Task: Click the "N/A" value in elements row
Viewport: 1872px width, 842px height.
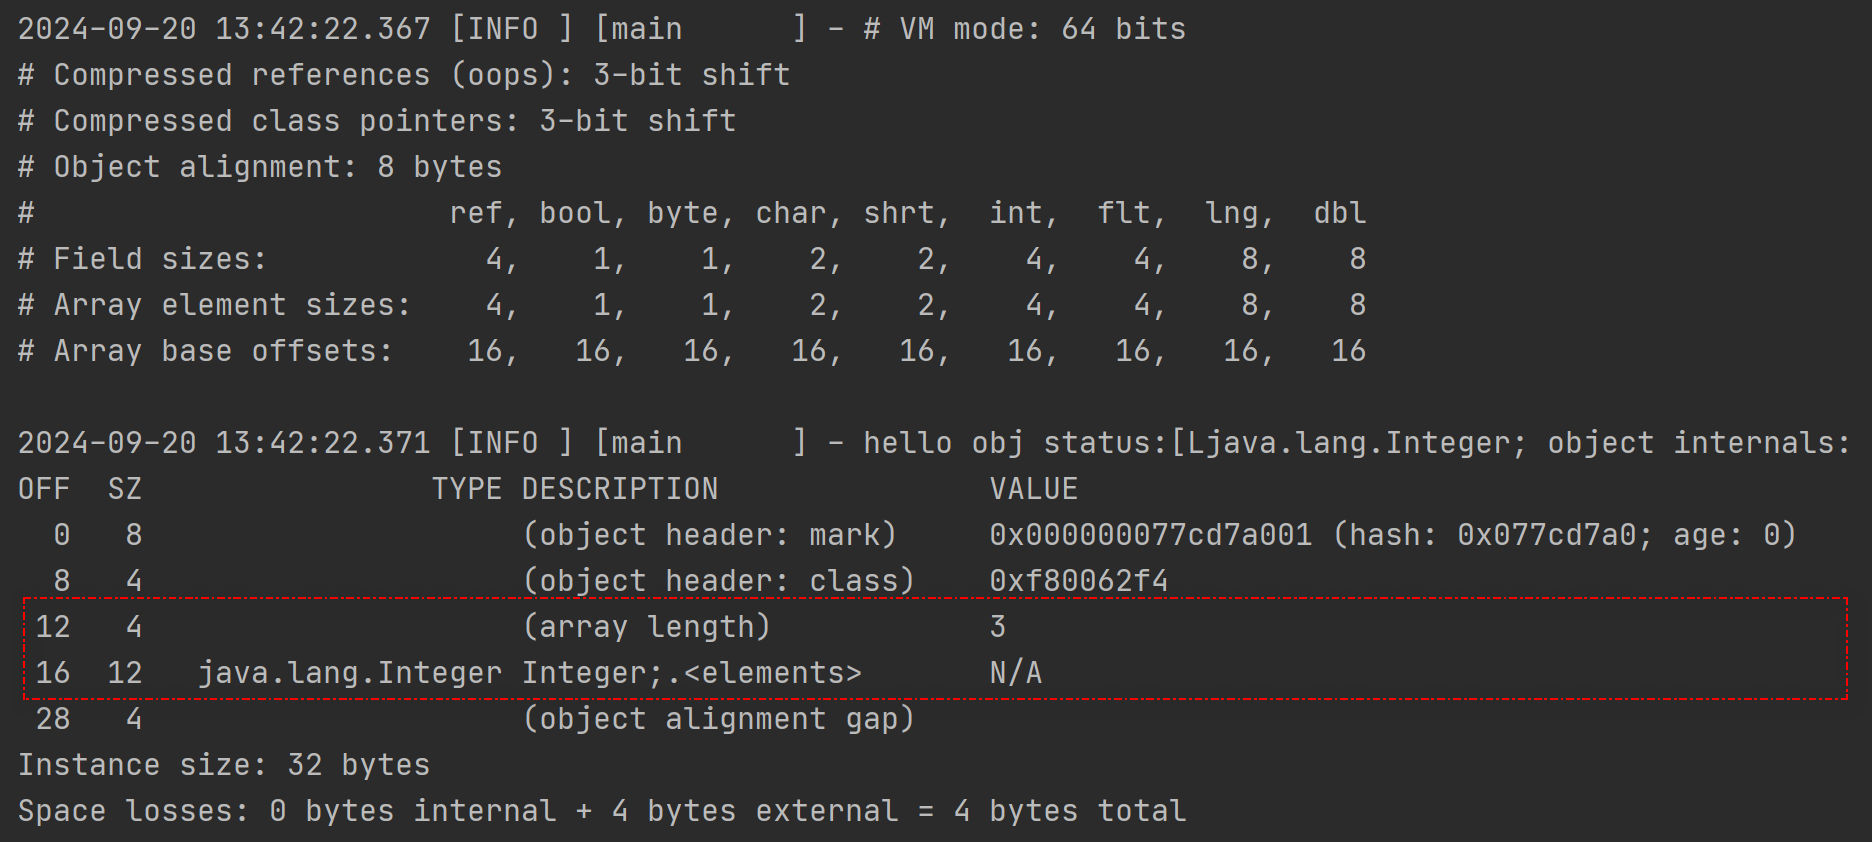Action: pos(1015,673)
